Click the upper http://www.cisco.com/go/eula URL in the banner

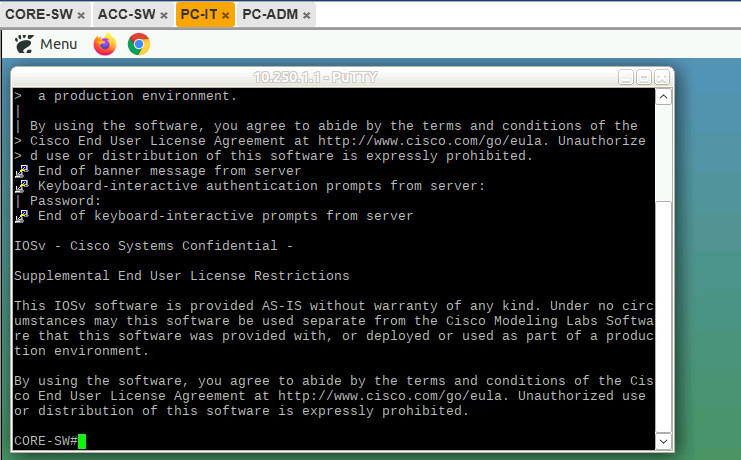tap(432, 141)
